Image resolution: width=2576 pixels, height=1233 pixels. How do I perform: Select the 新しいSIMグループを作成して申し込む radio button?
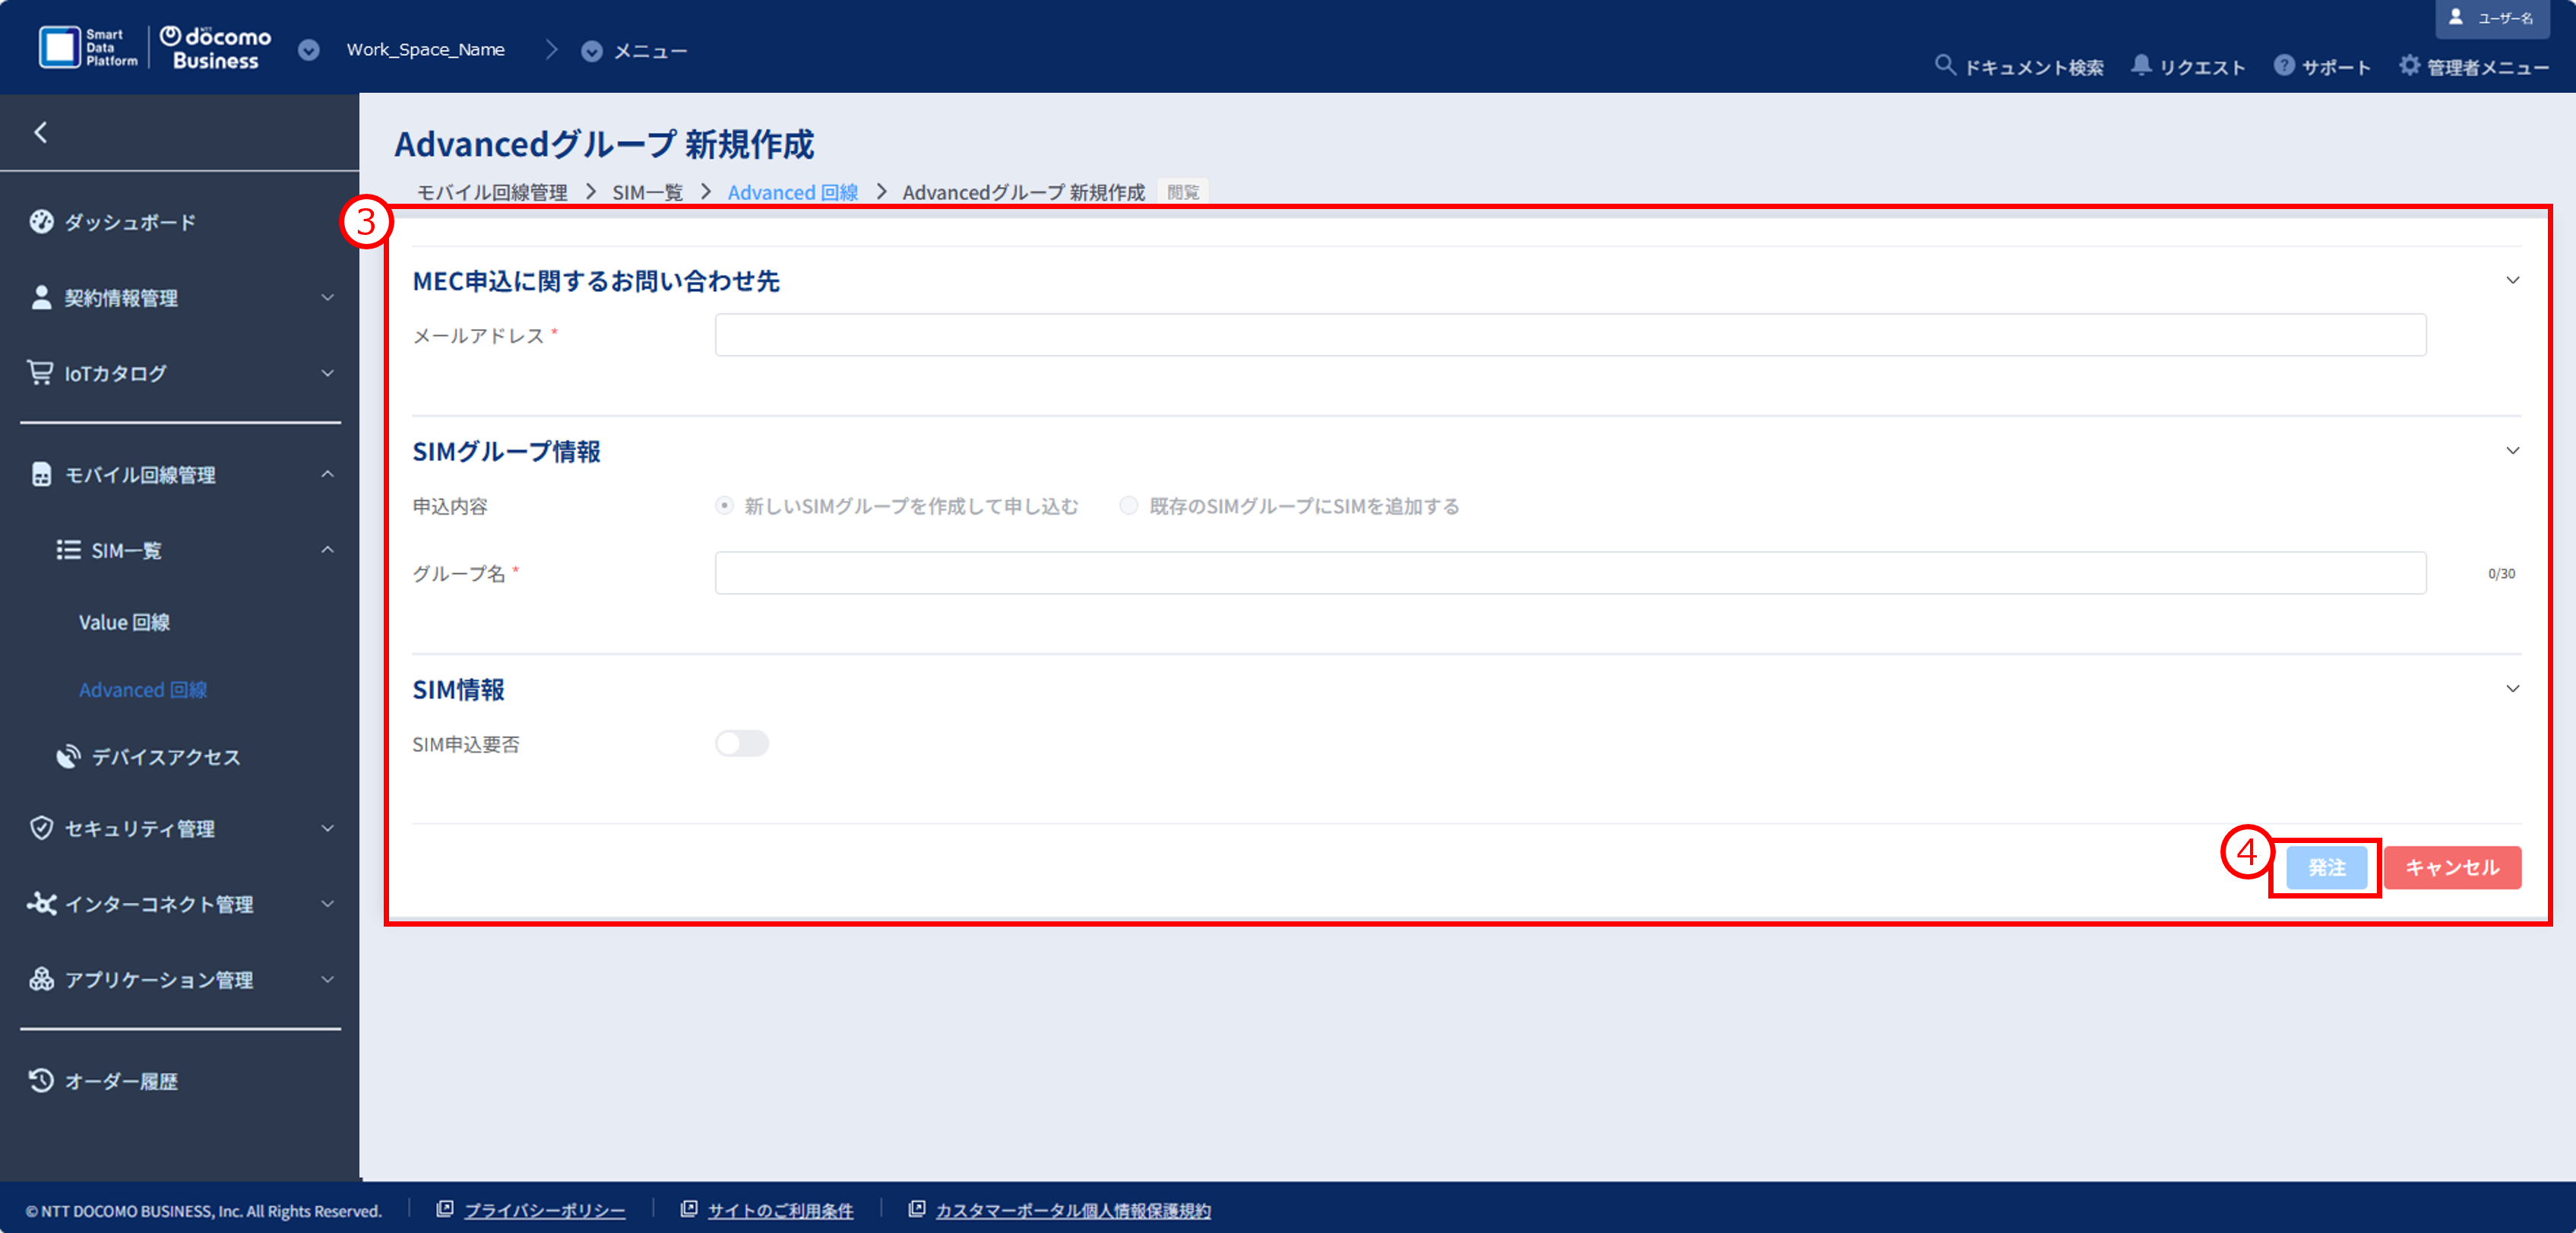[x=725, y=506]
